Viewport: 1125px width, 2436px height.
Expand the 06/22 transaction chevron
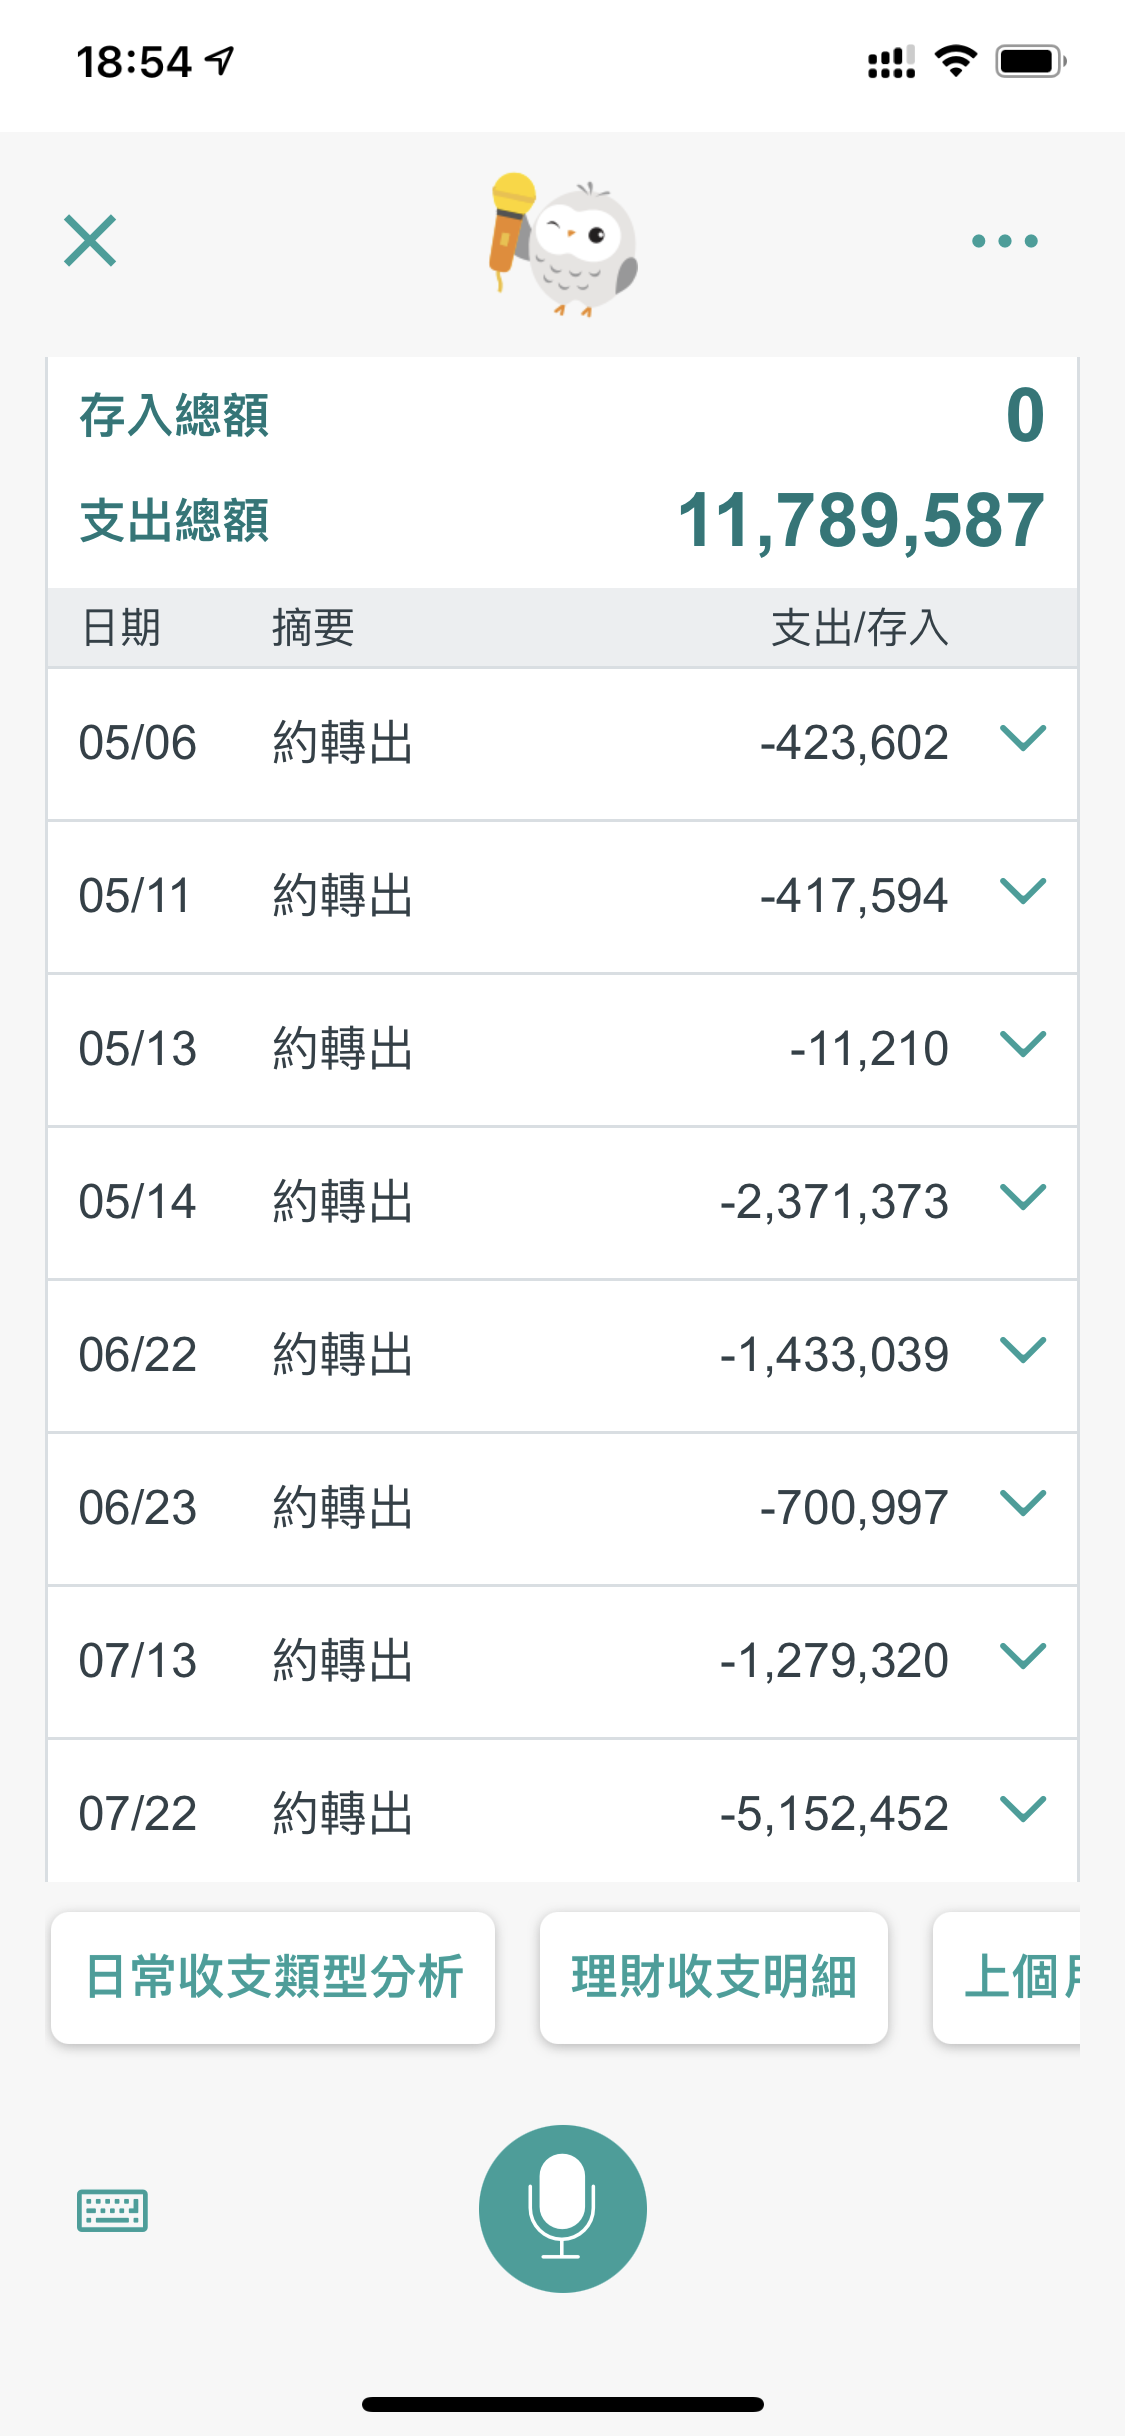(x=1022, y=1351)
